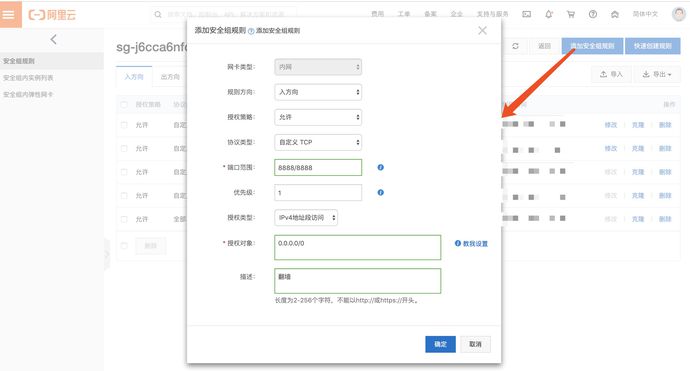Open the cloud shell terminal icon
Image resolution: width=690 pixels, height=371 pixels.
tap(526, 15)
